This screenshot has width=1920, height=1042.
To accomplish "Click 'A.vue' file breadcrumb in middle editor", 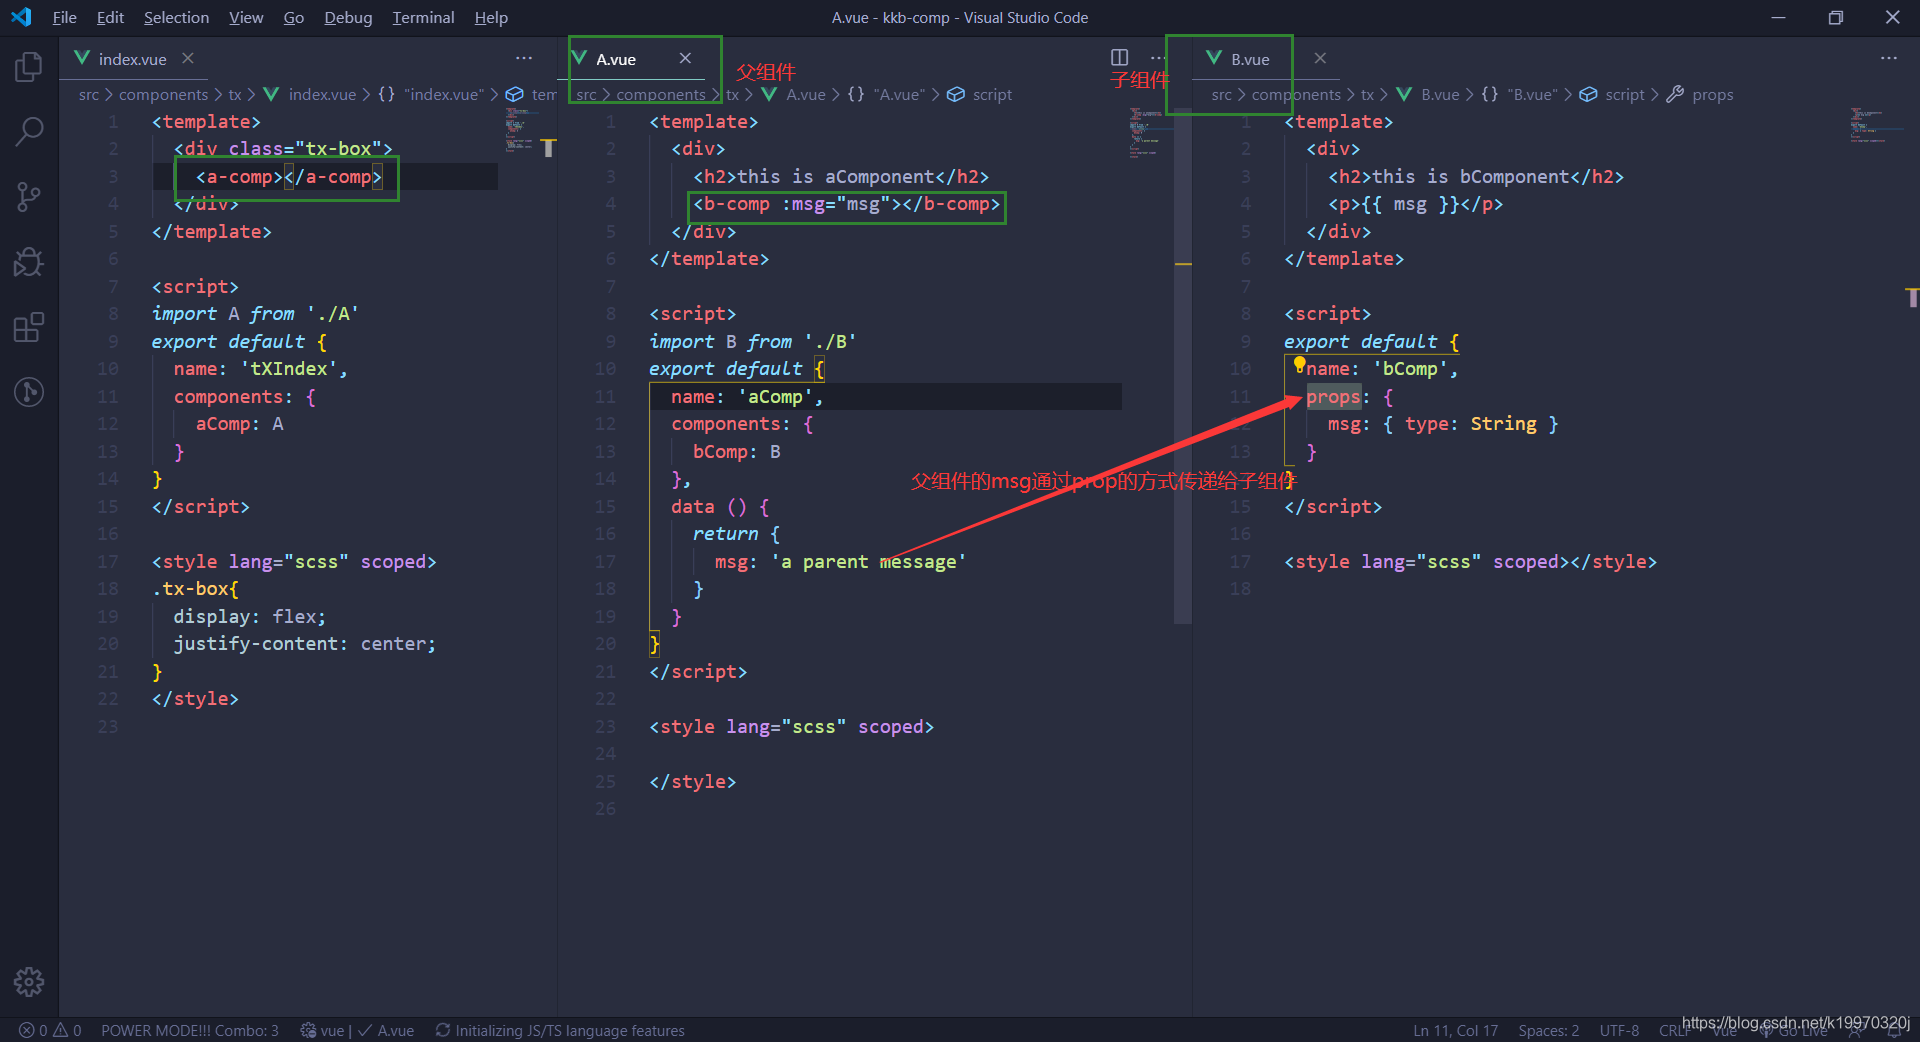I will click(806, 94).
